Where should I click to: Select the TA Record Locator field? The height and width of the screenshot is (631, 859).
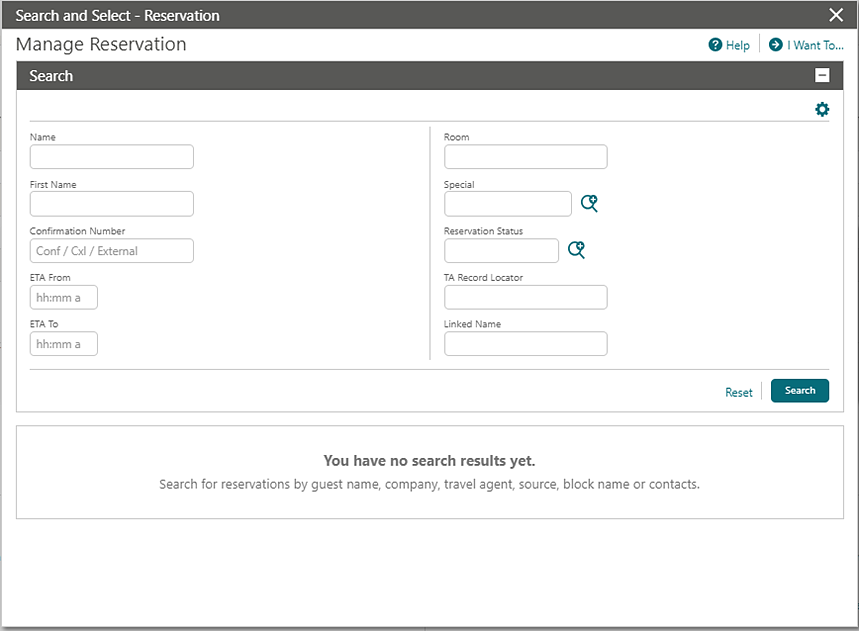coord(525,297)
